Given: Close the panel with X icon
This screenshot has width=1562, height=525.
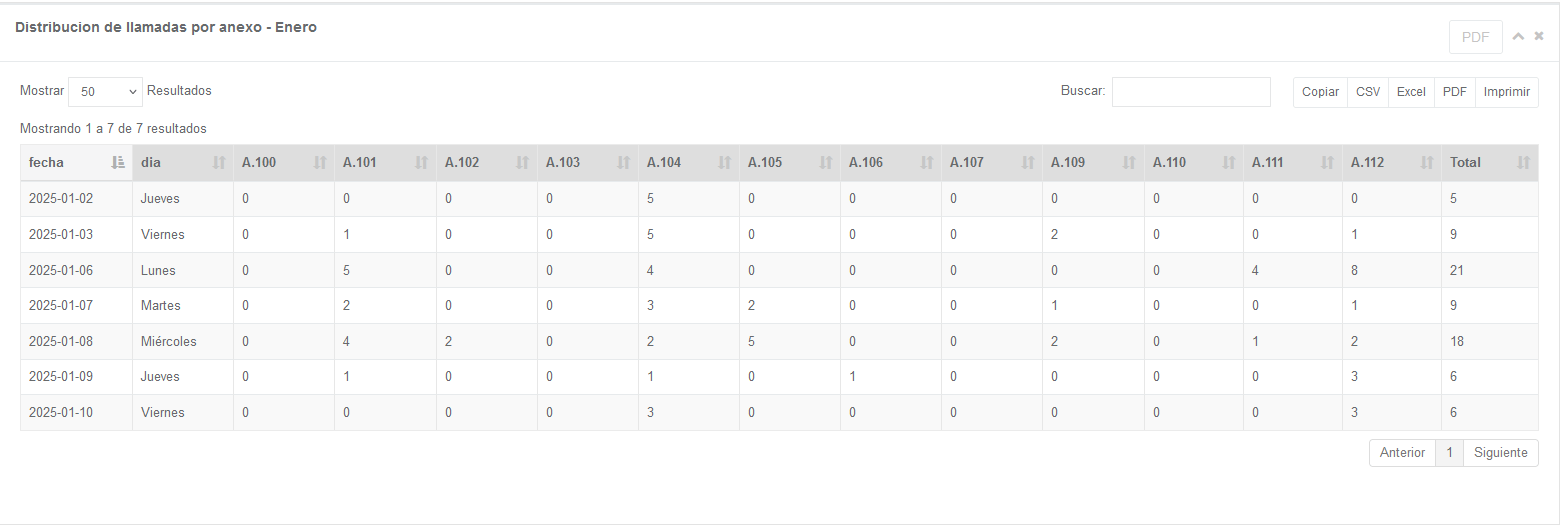Looking at the screenshot, I should [1539, 36].
